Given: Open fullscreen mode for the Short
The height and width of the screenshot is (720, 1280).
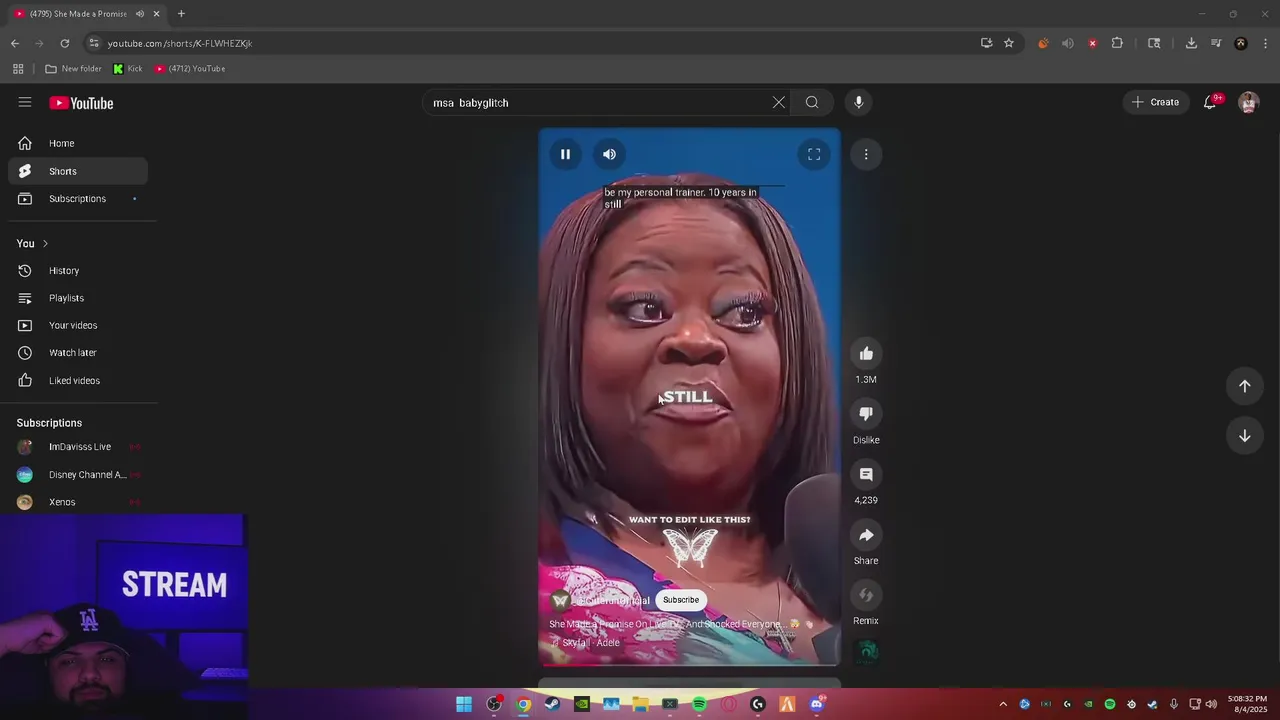Looking at the screenshot, I should click(814, 154).
